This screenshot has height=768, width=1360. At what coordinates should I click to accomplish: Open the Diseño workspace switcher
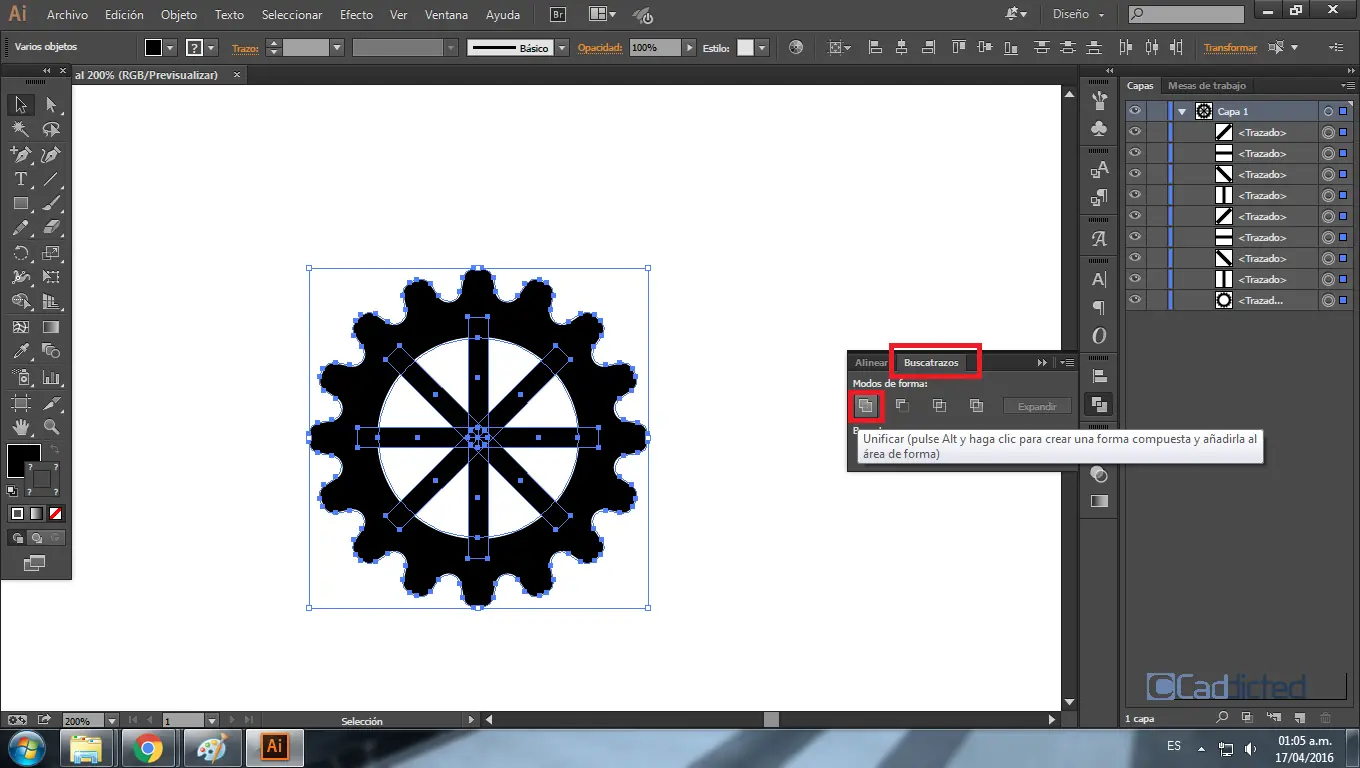(x=1079, y=15)
